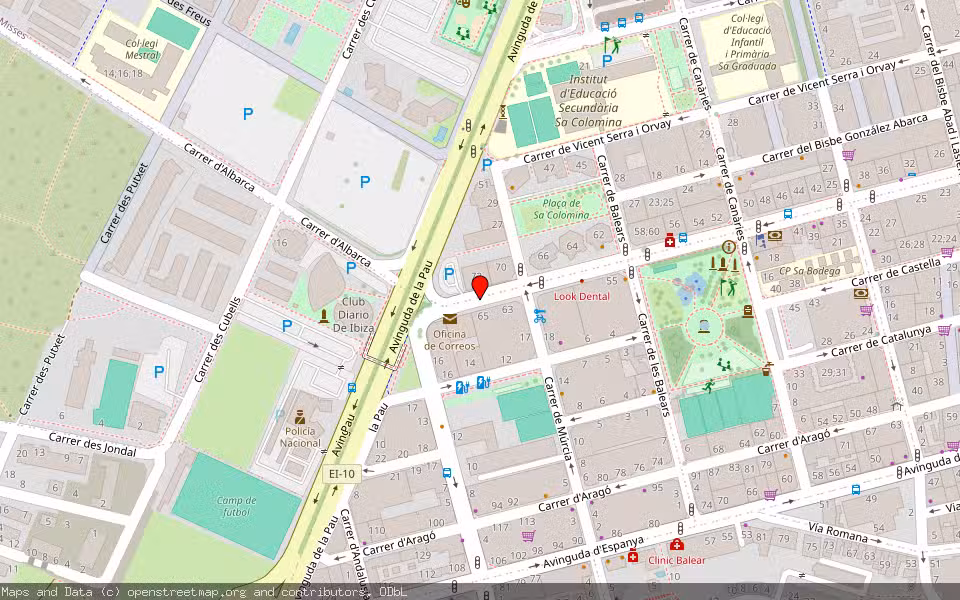Select the Plaça de Sa Colomina label
960x600 pixels.
click(x=561, y=209)
